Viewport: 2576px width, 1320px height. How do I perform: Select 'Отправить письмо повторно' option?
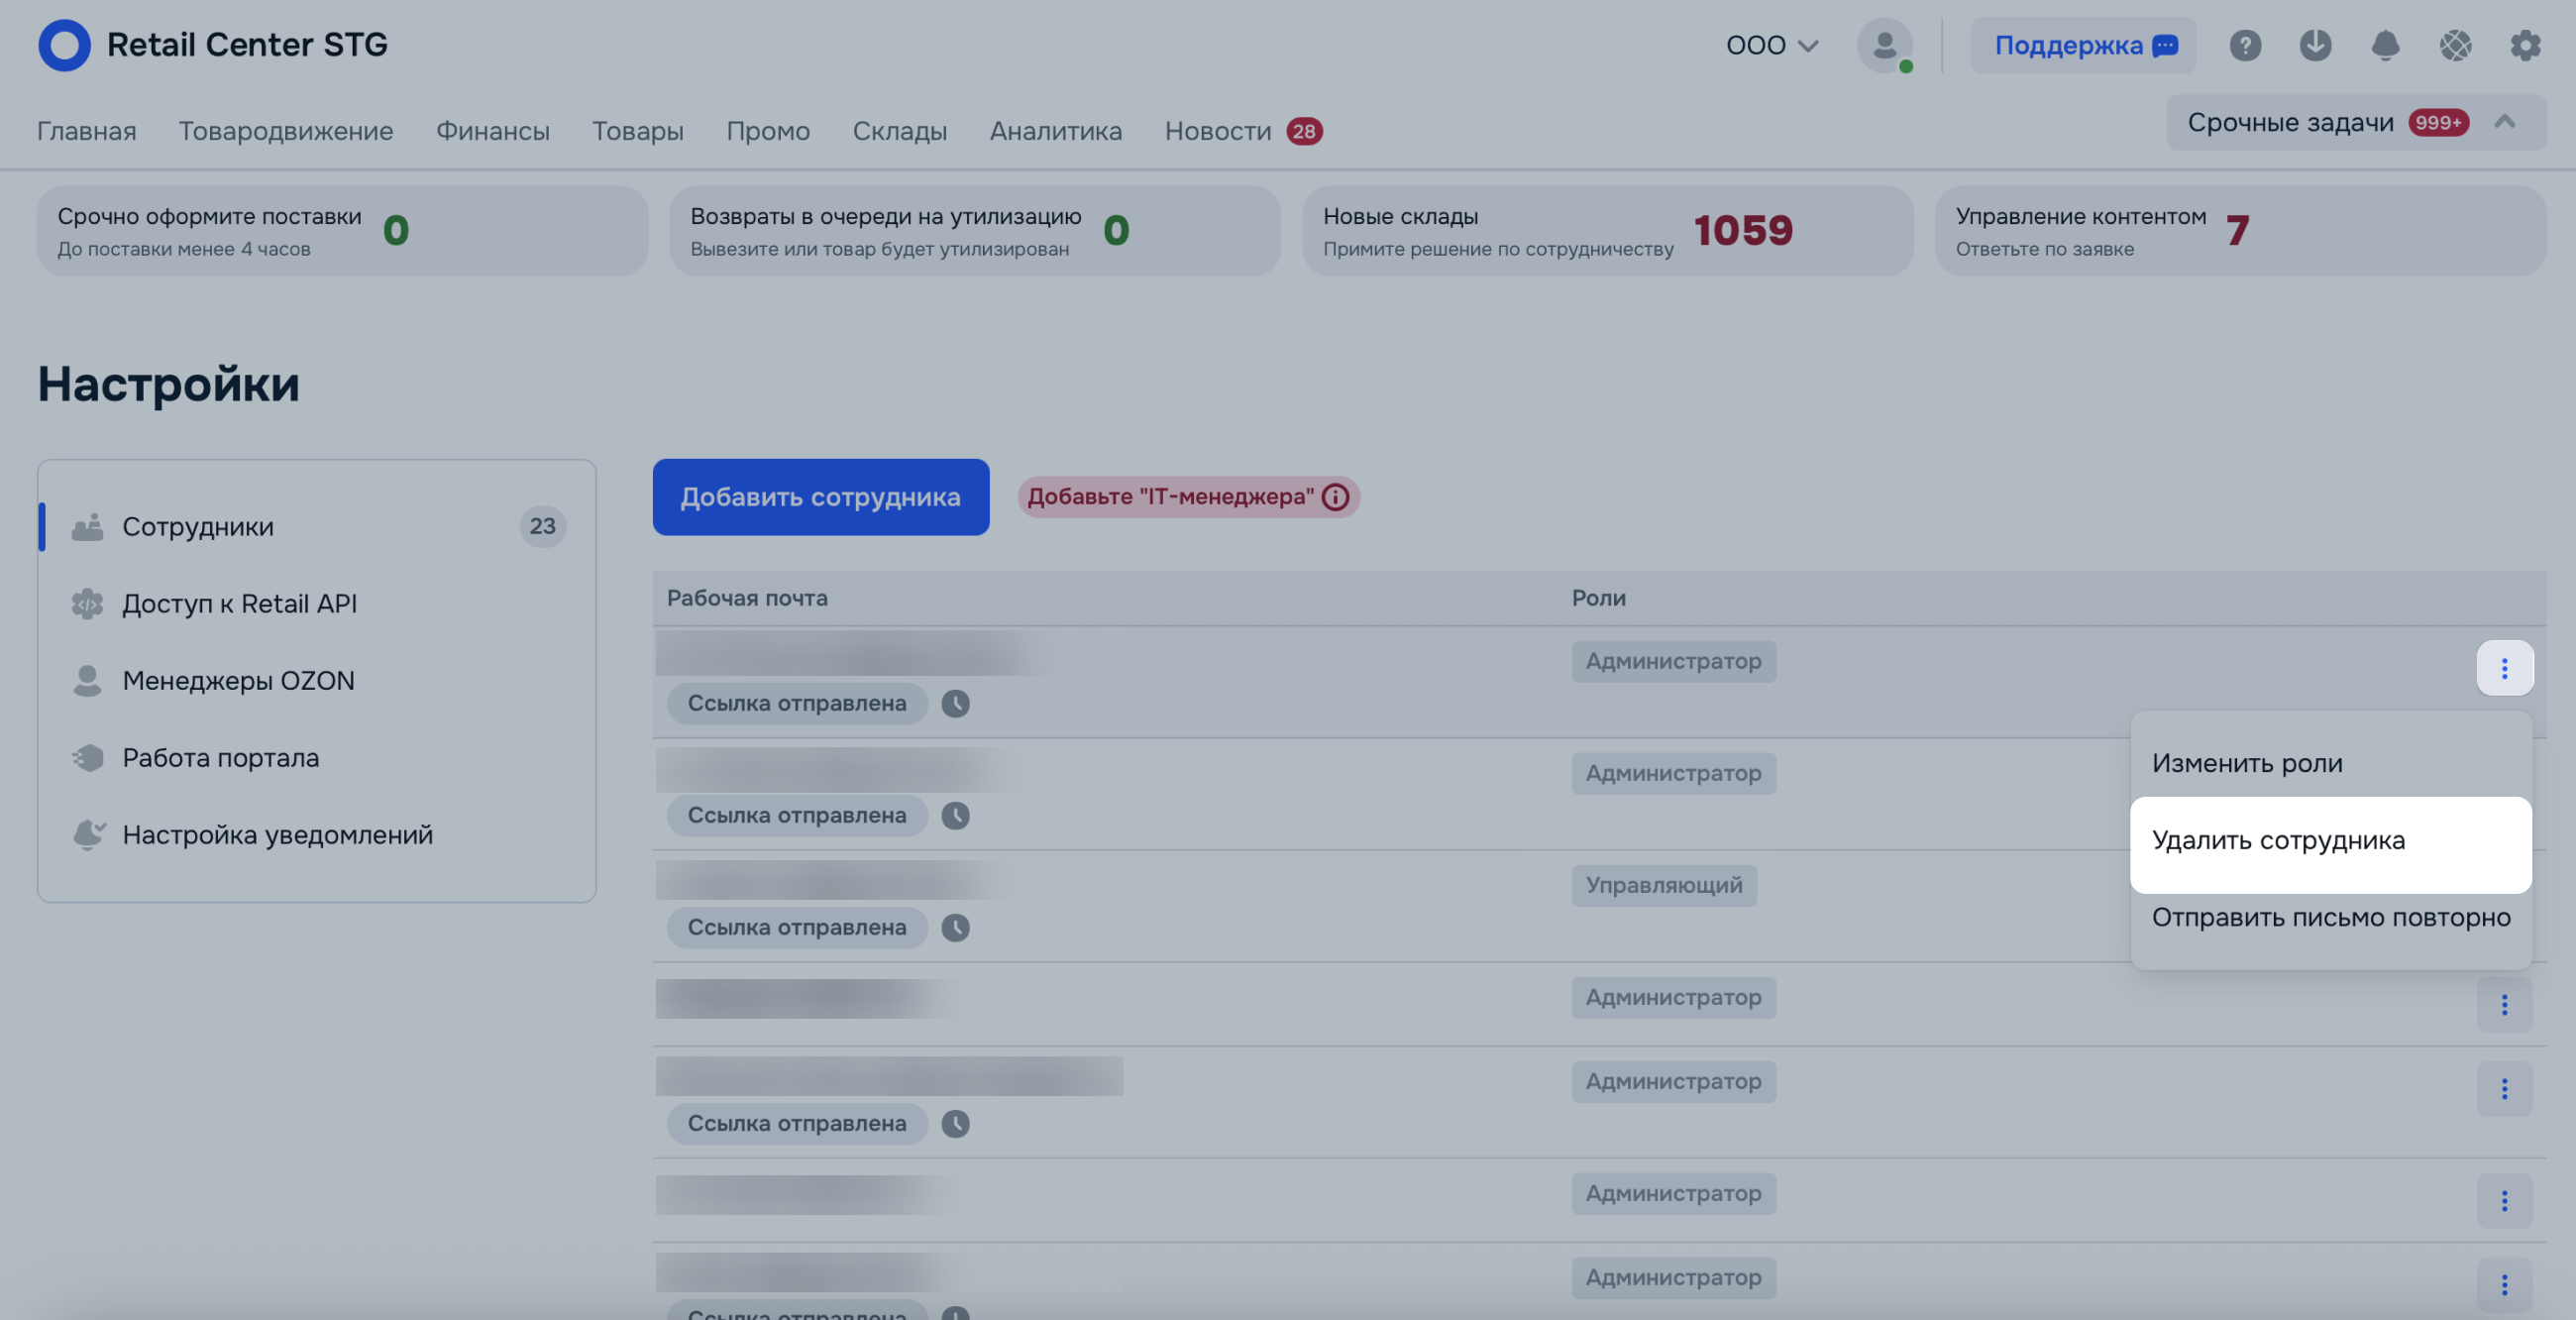(x=2330, y=917)
